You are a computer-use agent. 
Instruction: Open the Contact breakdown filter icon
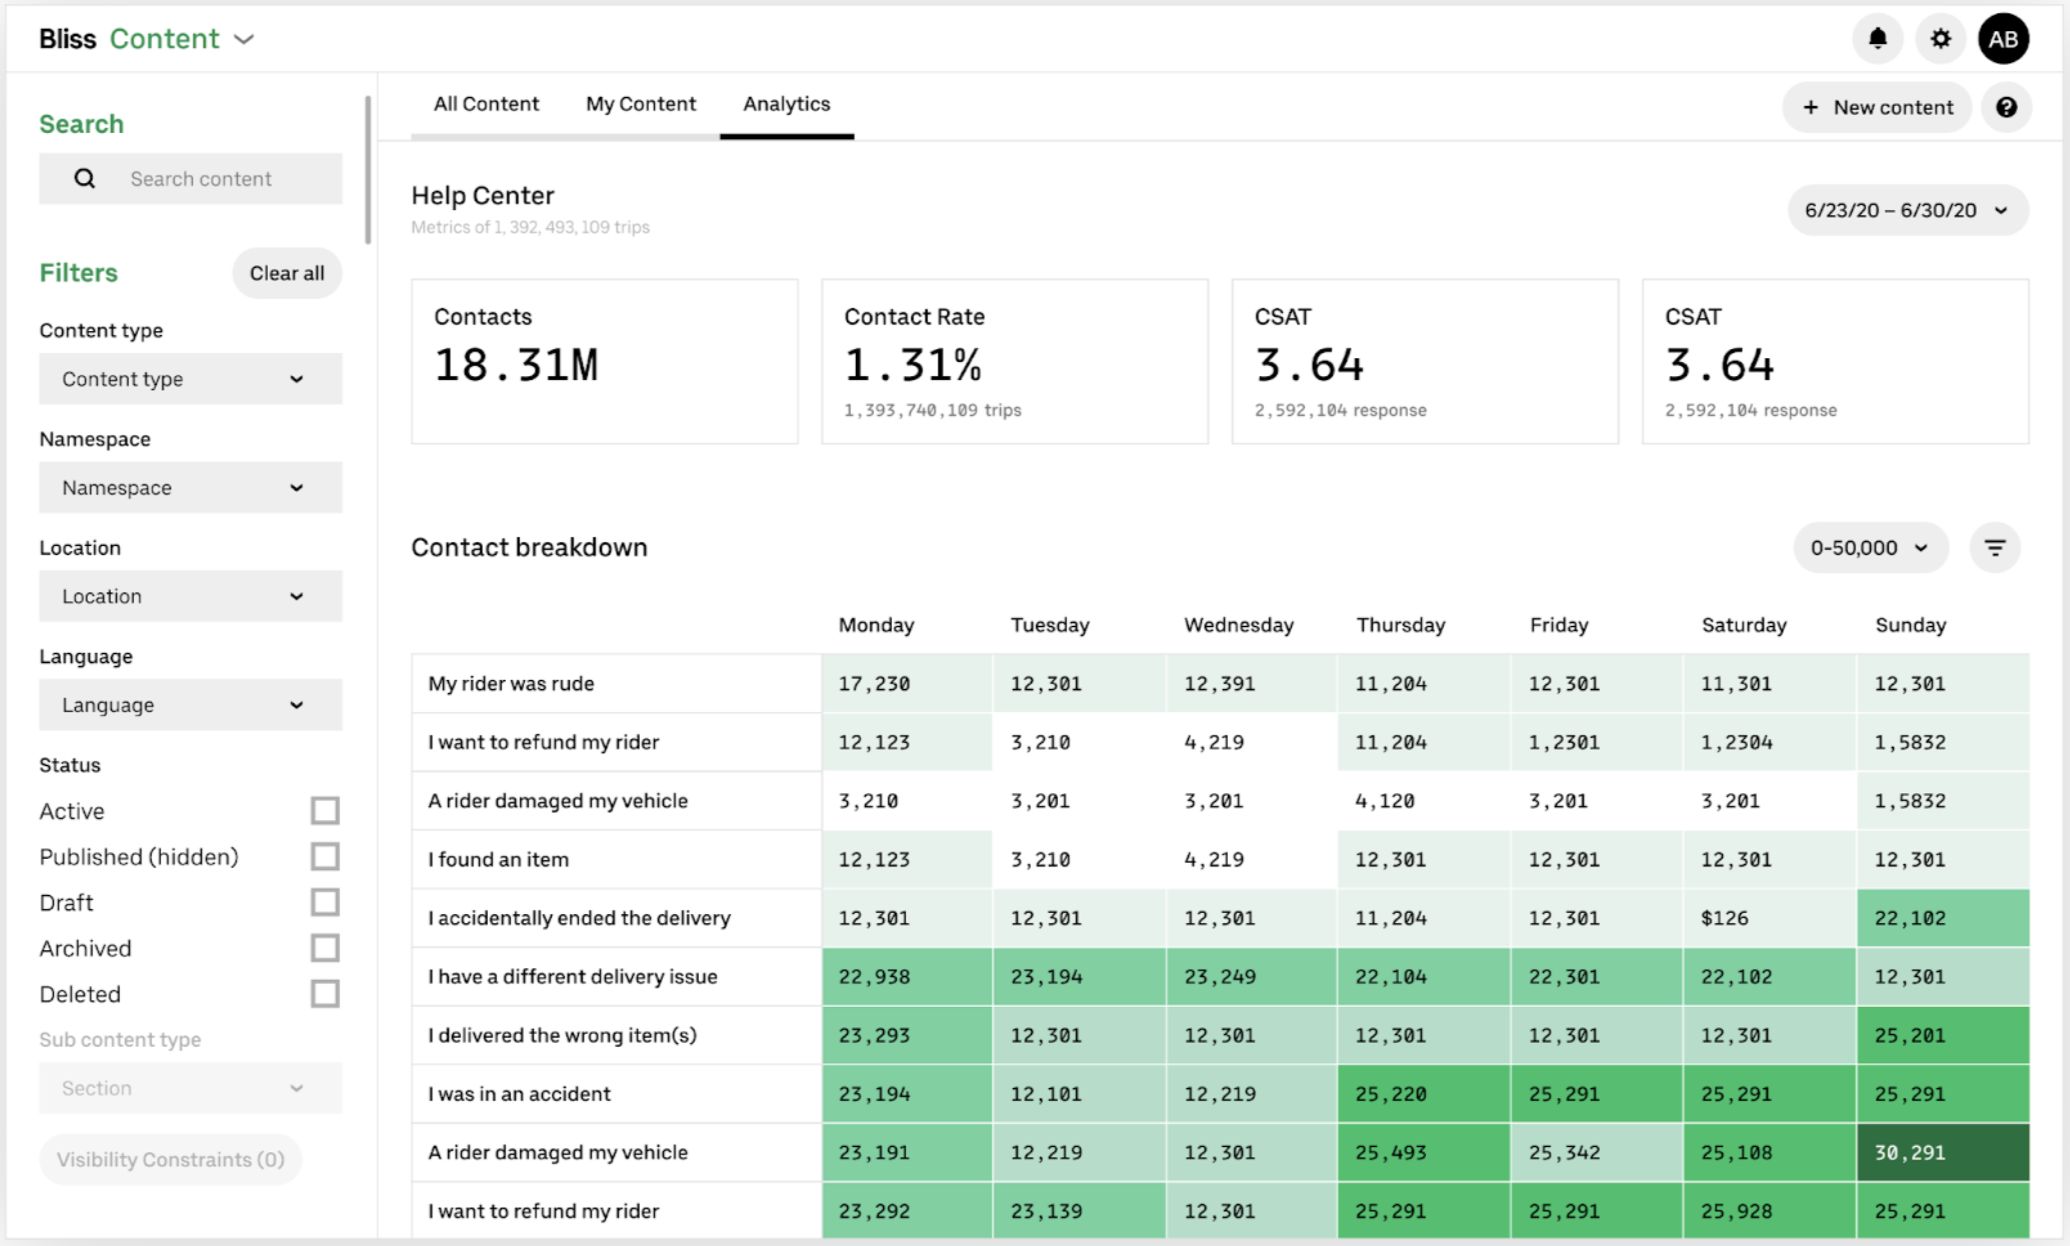pos(1995,547)
